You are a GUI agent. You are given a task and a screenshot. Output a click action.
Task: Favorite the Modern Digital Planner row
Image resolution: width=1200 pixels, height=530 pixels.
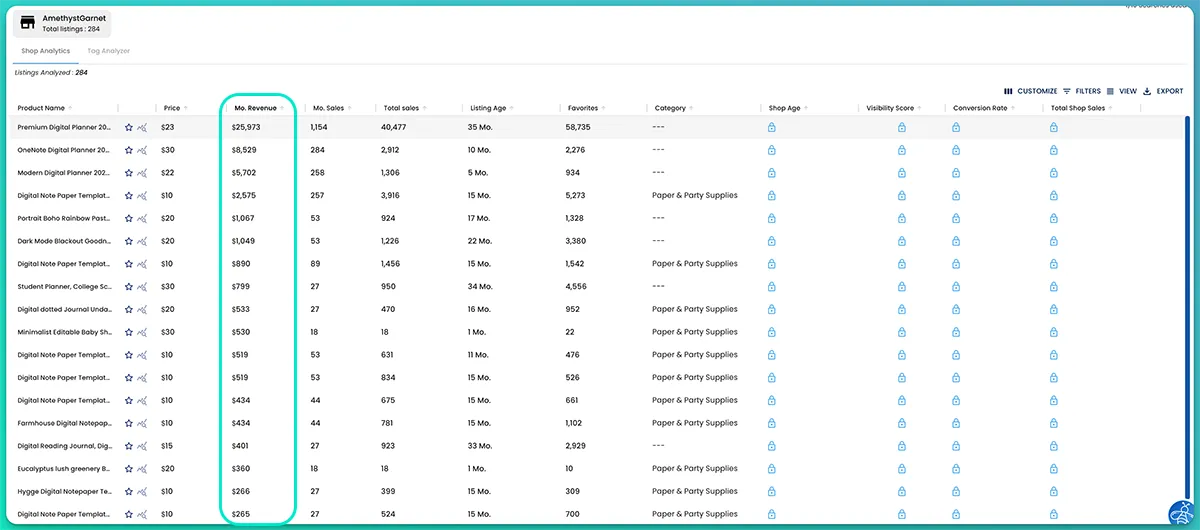(128, 173)
